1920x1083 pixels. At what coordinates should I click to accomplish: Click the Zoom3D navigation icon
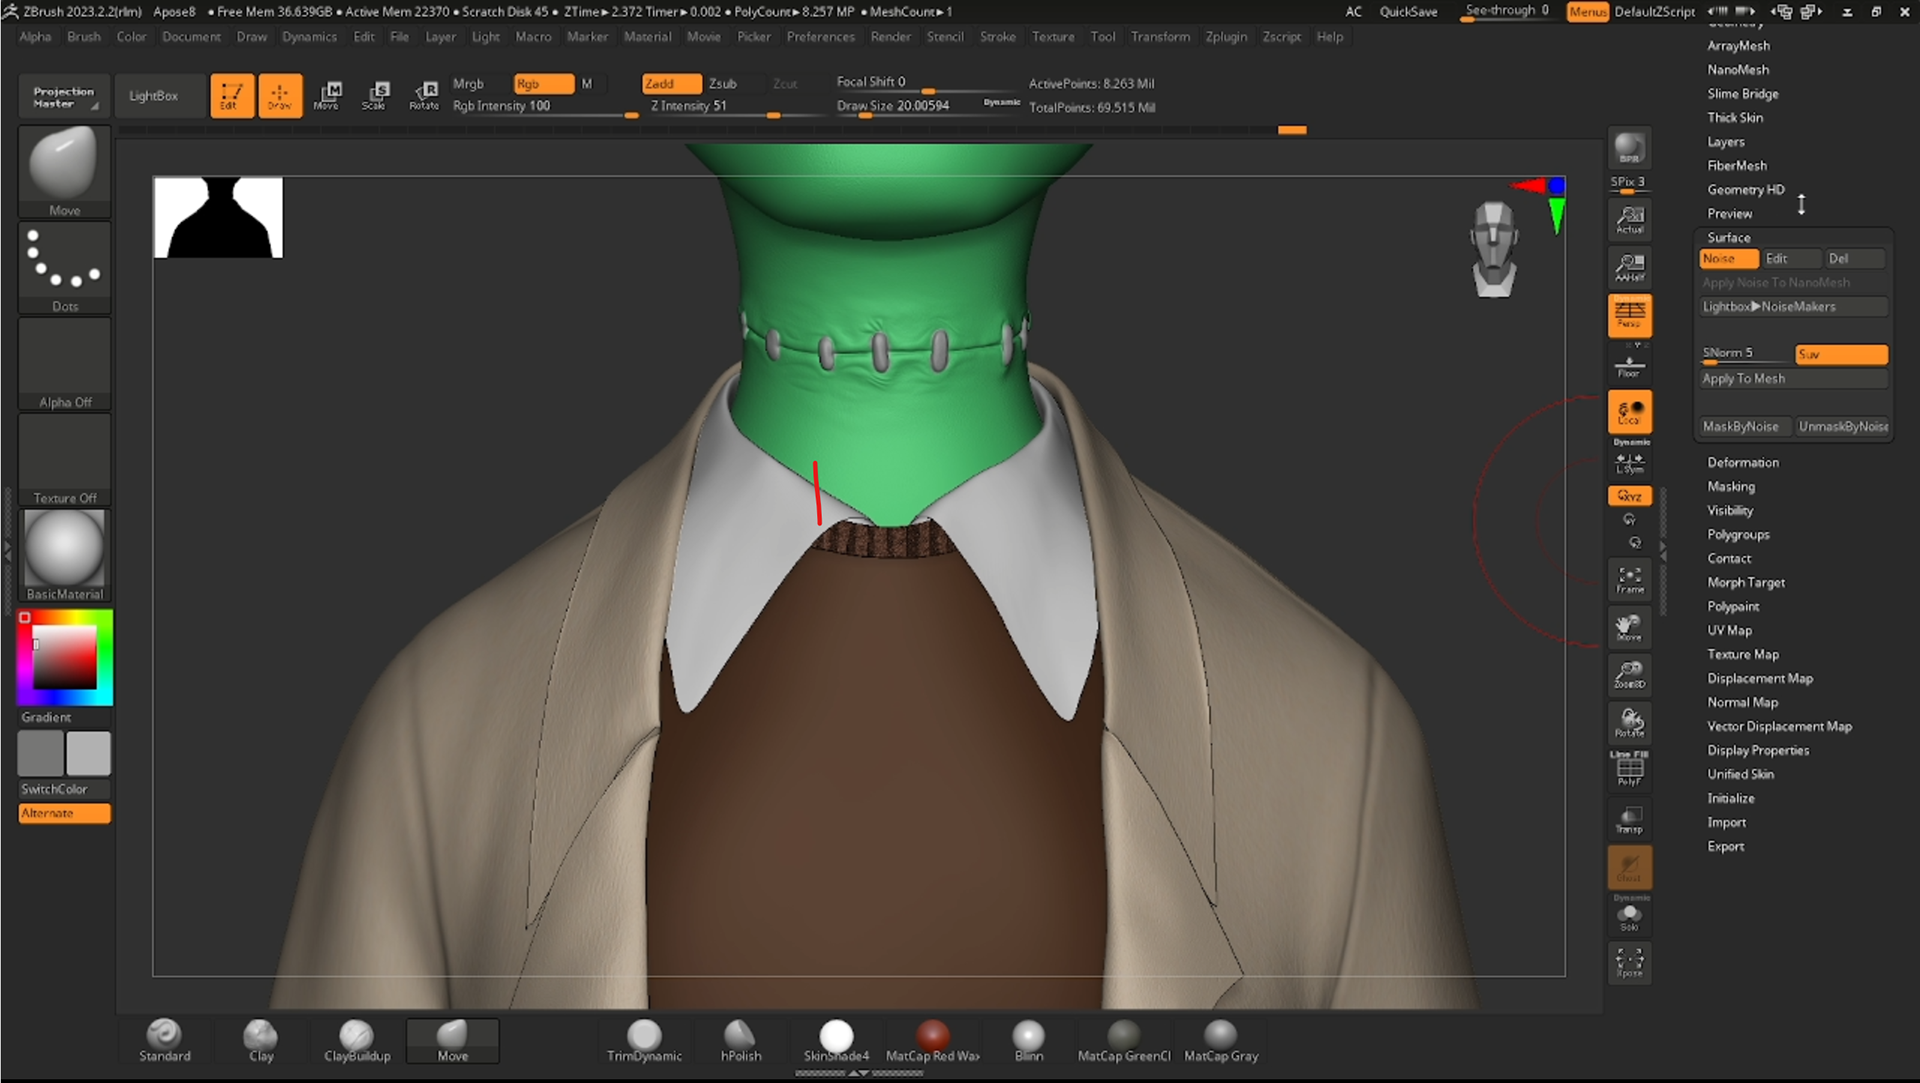coord(1629,674)
